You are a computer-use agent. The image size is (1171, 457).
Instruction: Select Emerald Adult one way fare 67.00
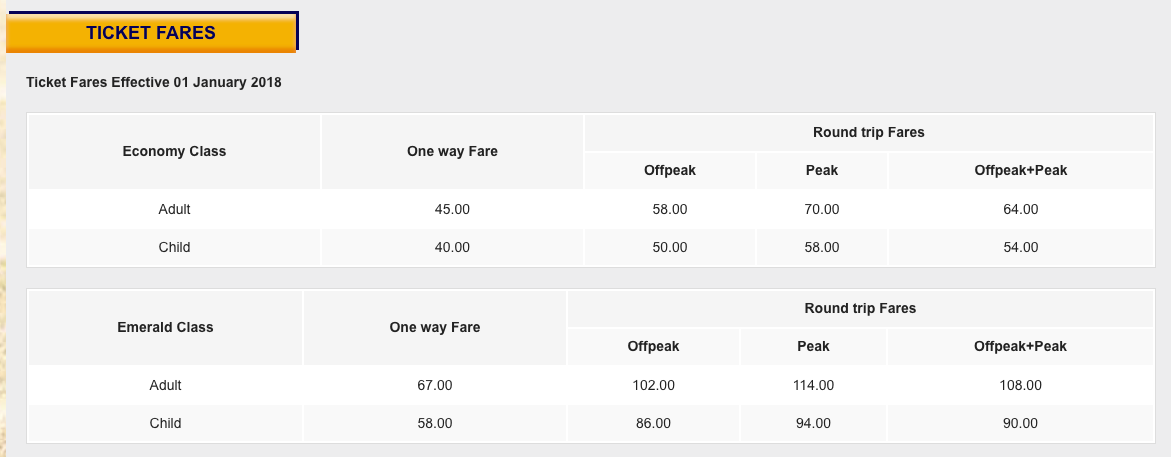[x=435, y=386]
